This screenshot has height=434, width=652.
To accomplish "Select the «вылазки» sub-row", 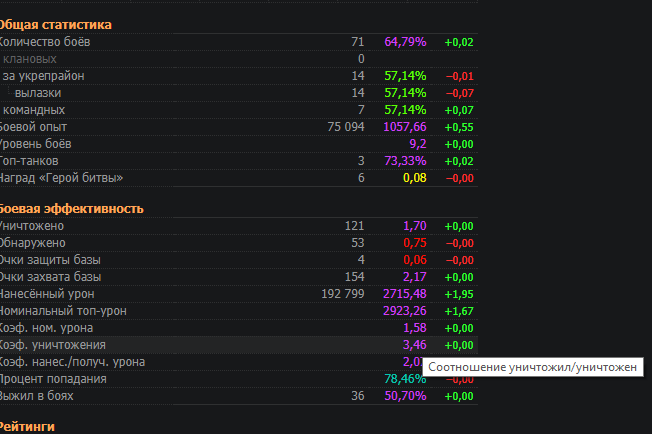I will pyautogui.click(x=37, y=93).
